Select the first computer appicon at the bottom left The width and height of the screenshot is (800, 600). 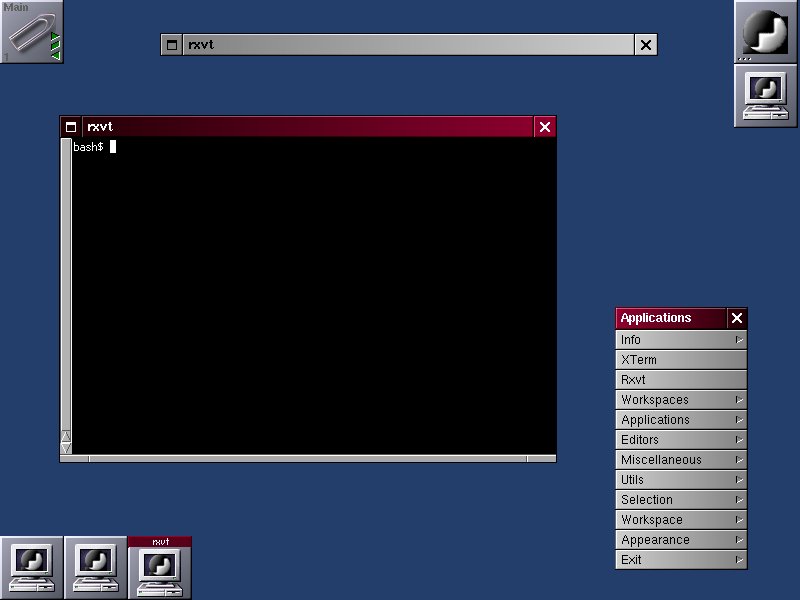pyautogui.click(x=32, y=567)
